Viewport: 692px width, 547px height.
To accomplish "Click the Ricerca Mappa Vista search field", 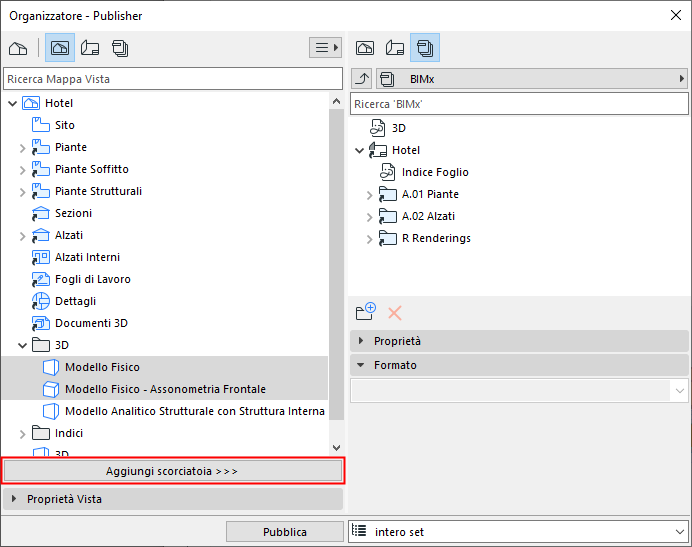I will click(173, 79).
